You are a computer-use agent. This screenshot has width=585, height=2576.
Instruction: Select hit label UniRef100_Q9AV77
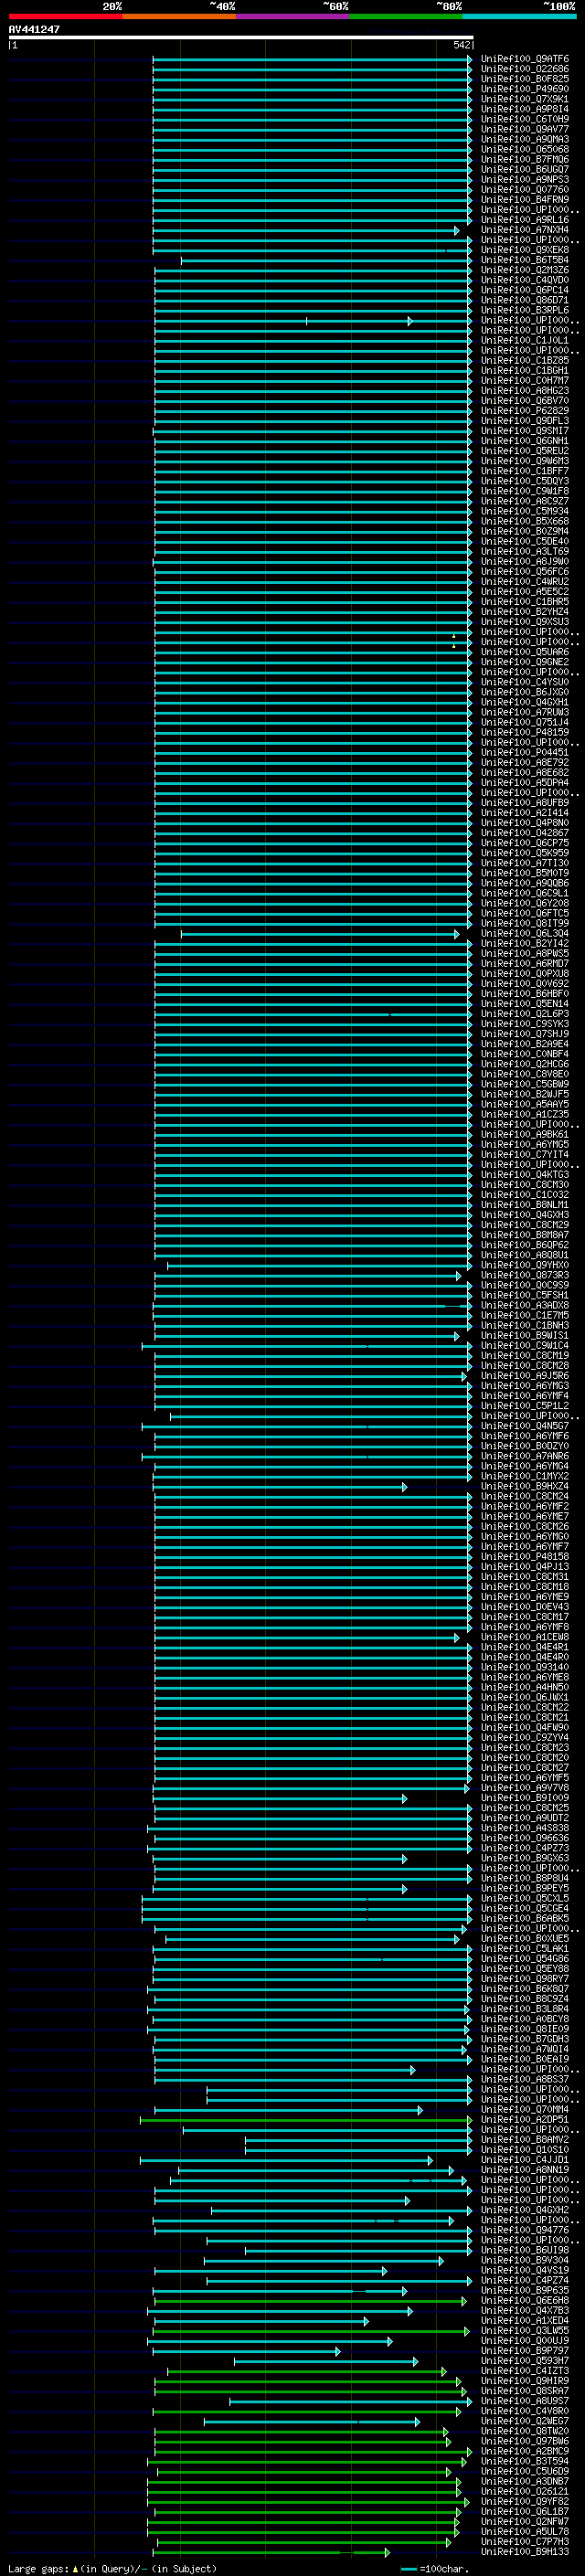(525, 129)
